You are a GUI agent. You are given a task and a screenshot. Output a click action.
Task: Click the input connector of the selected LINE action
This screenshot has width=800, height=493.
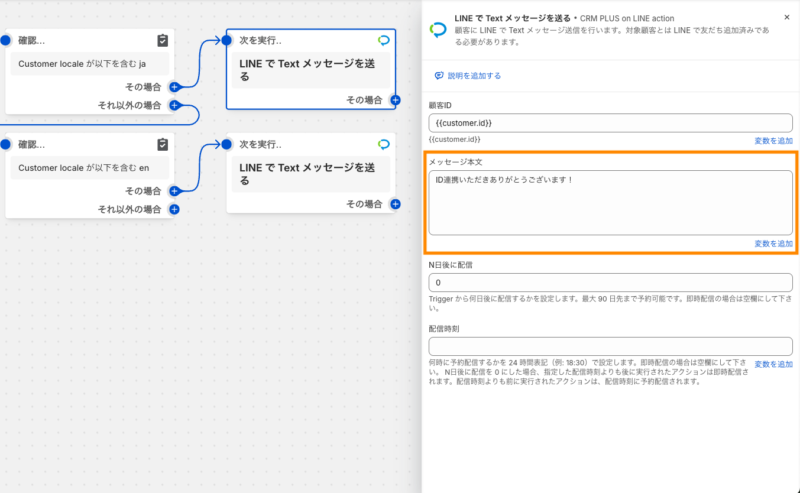coord(227,40)
